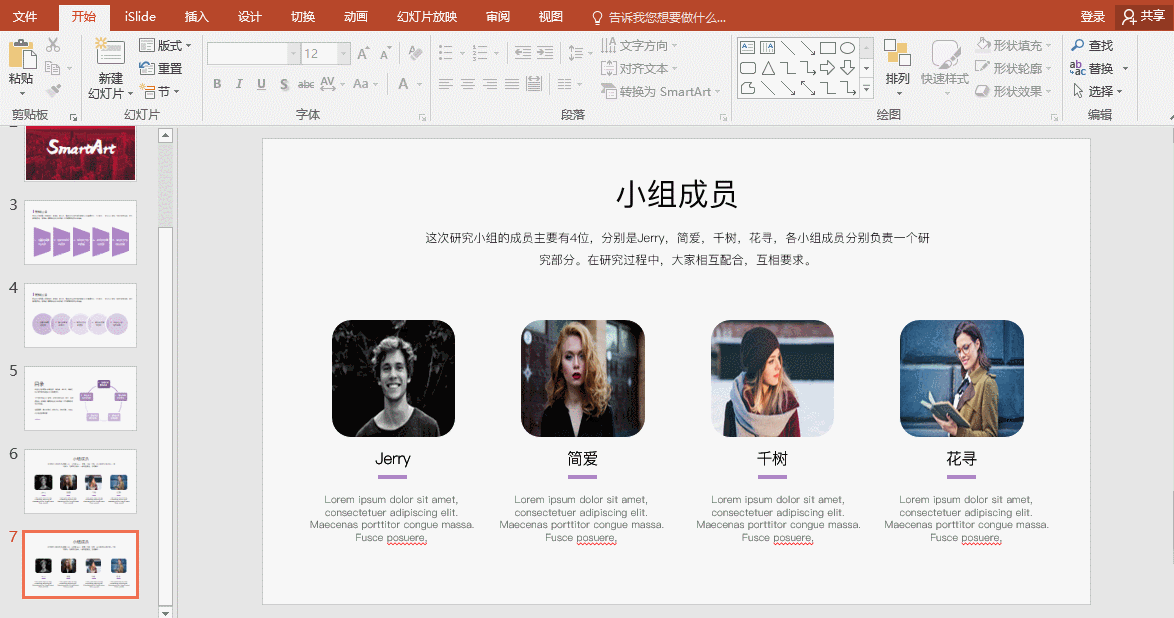Click the Clear Formatting icon

[x=414, y=53]
